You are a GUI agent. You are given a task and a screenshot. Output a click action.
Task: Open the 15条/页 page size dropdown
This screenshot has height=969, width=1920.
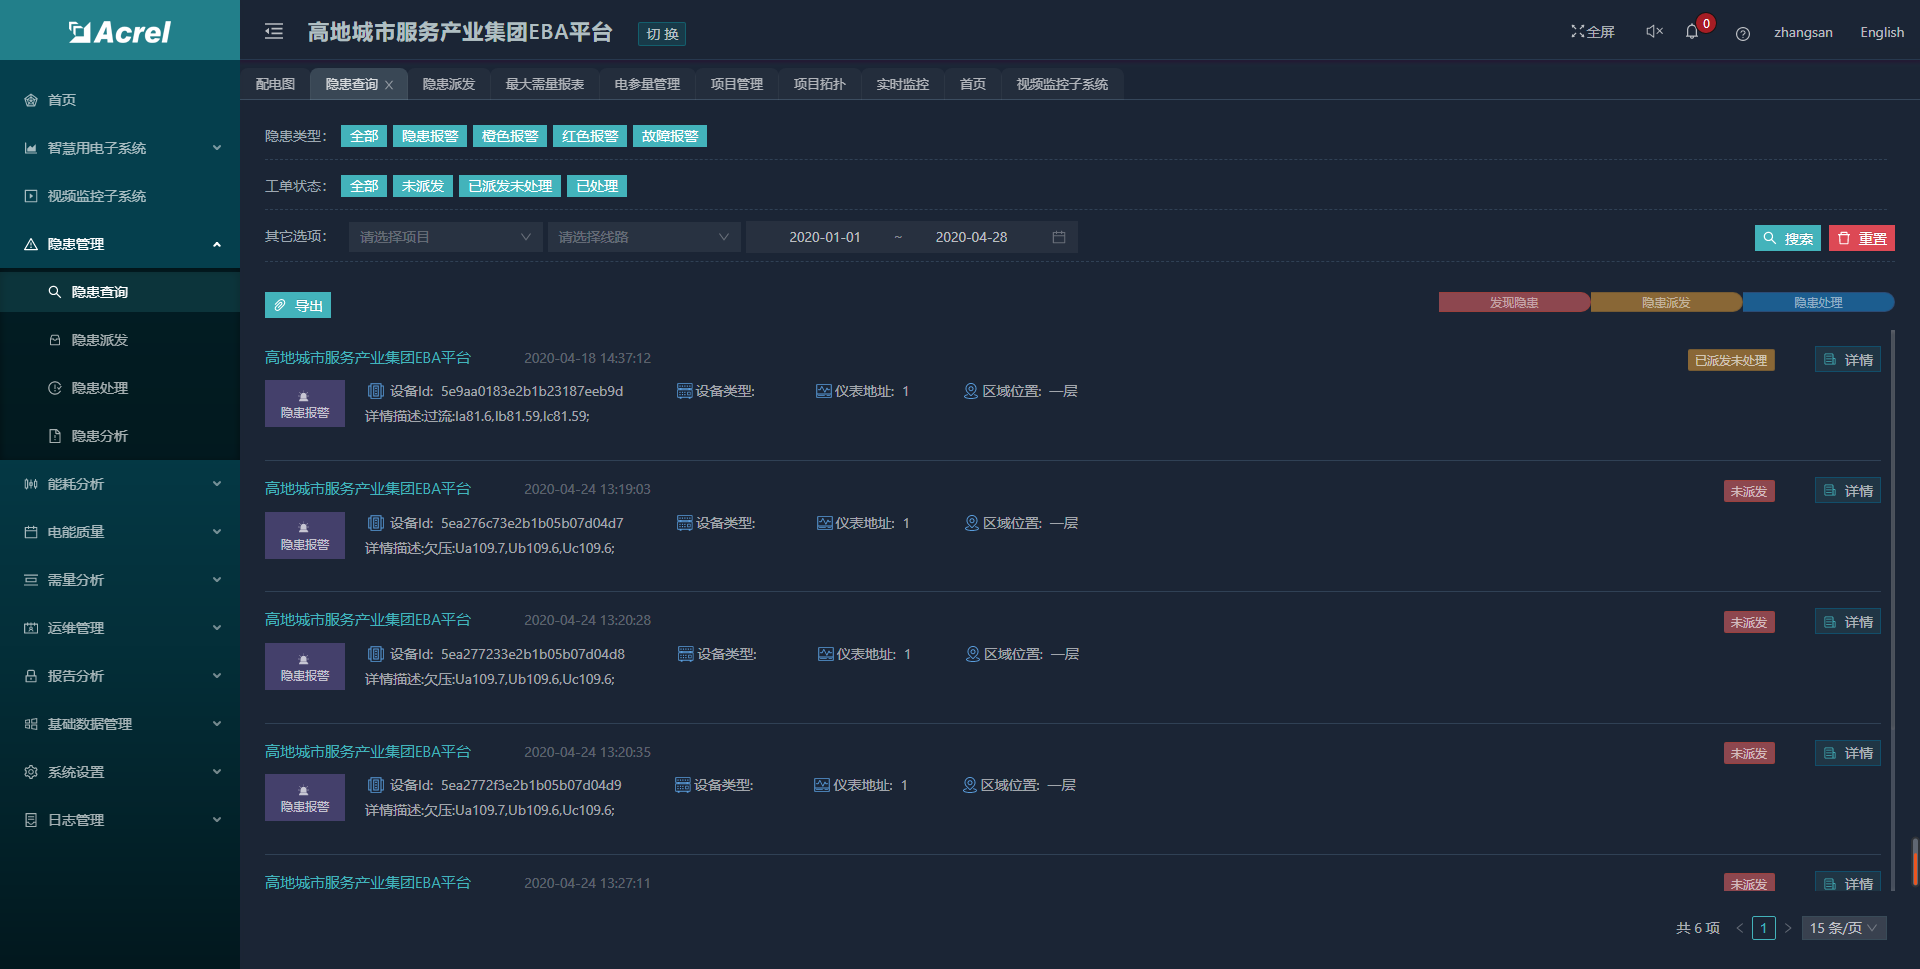(1843, 928)
